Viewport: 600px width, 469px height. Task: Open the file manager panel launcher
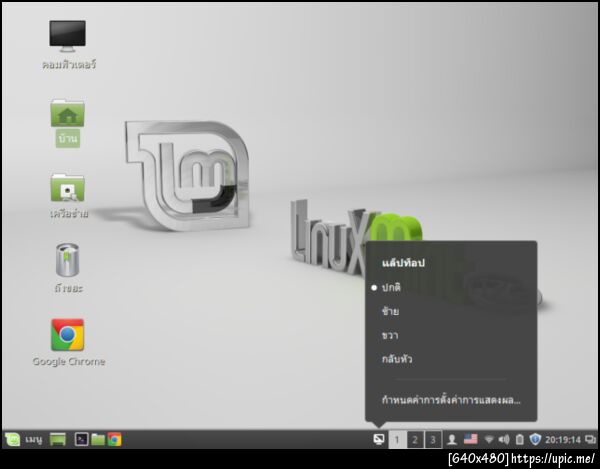(x=98, y=440)
